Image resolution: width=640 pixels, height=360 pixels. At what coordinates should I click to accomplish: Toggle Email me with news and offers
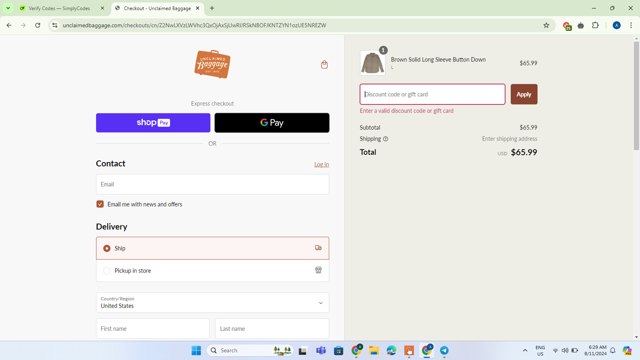pyautogui.click(x=100, y=204)
